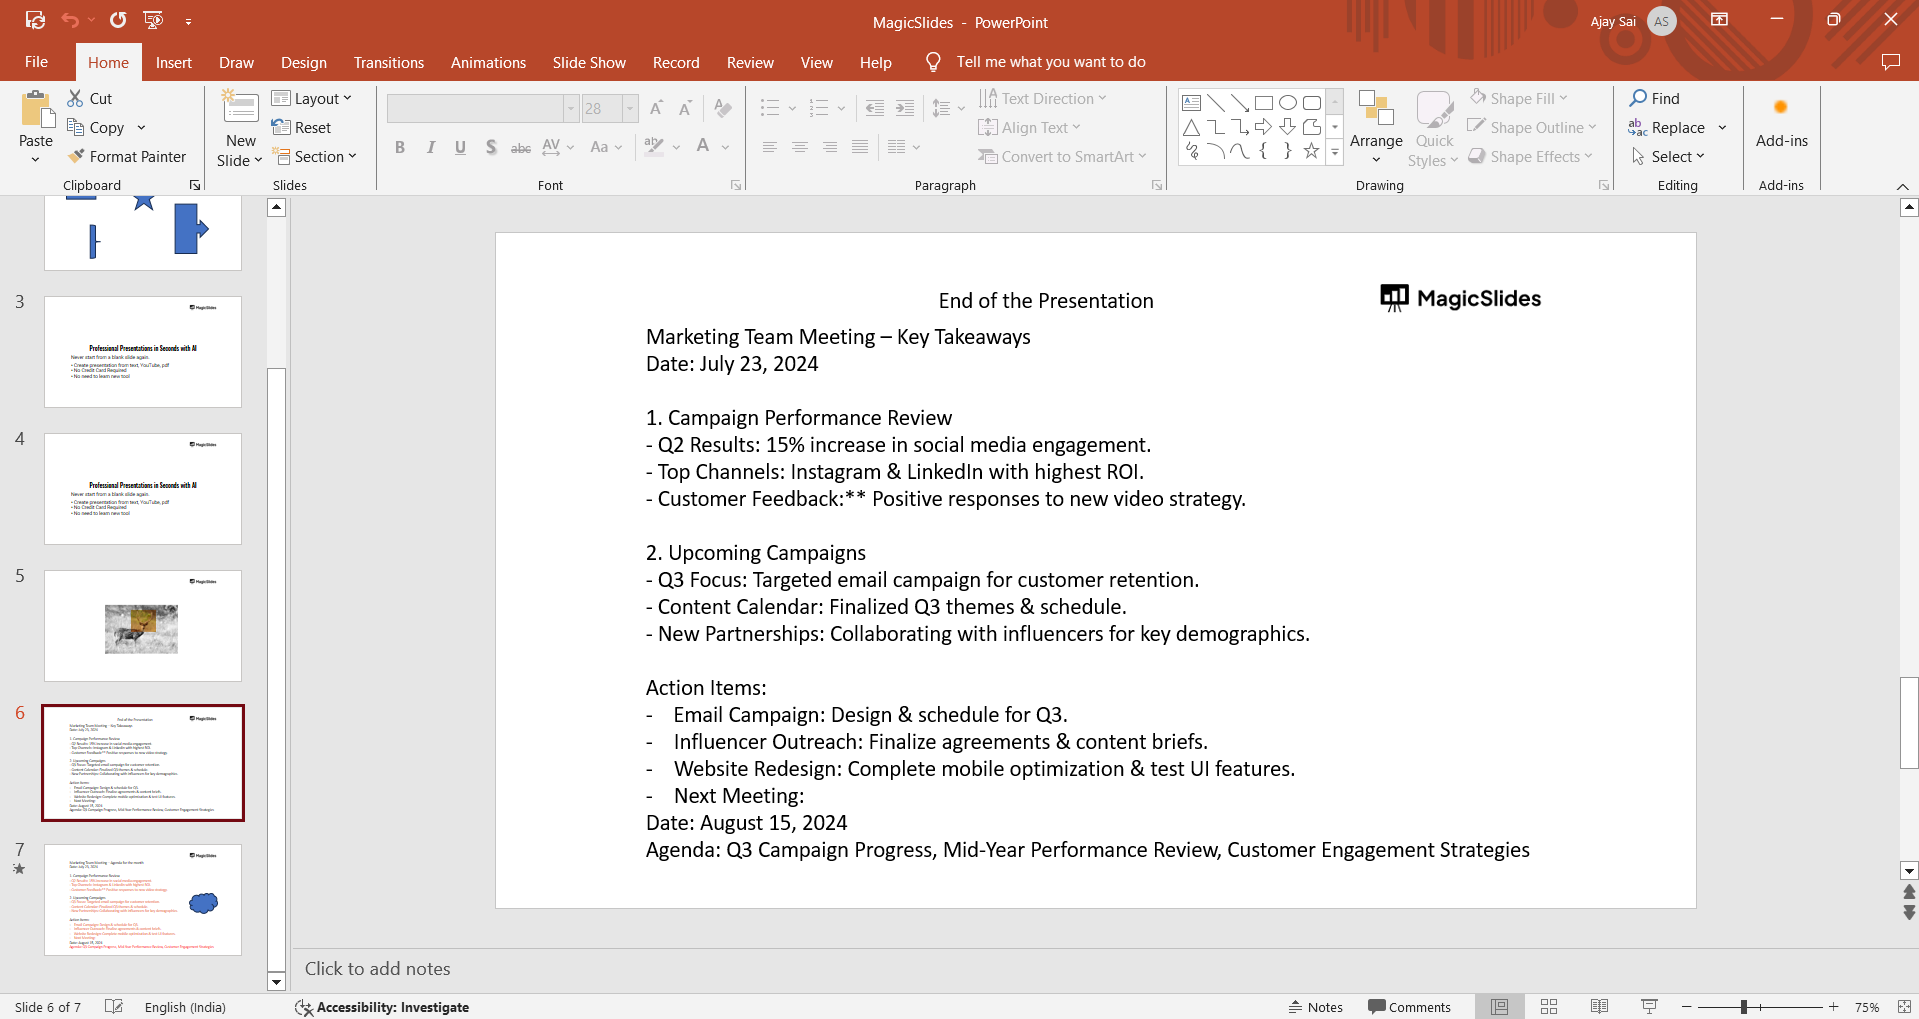The image size is (1919, 1019).
Task: Click the Format Painter brush icon
Action: [76, 157]
